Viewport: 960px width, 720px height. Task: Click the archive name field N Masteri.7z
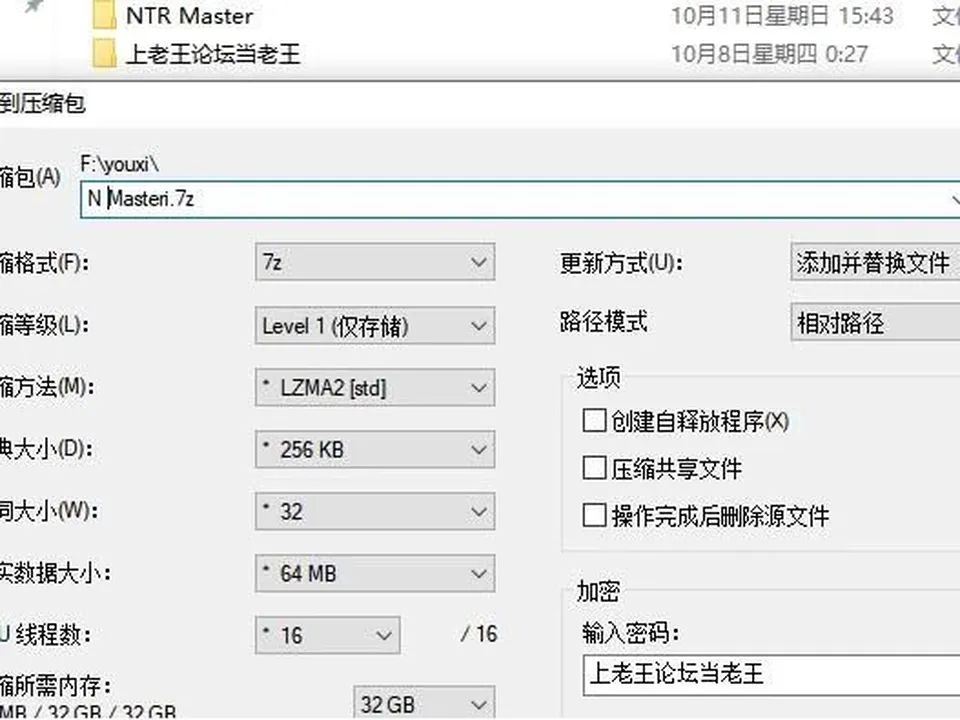520,199
